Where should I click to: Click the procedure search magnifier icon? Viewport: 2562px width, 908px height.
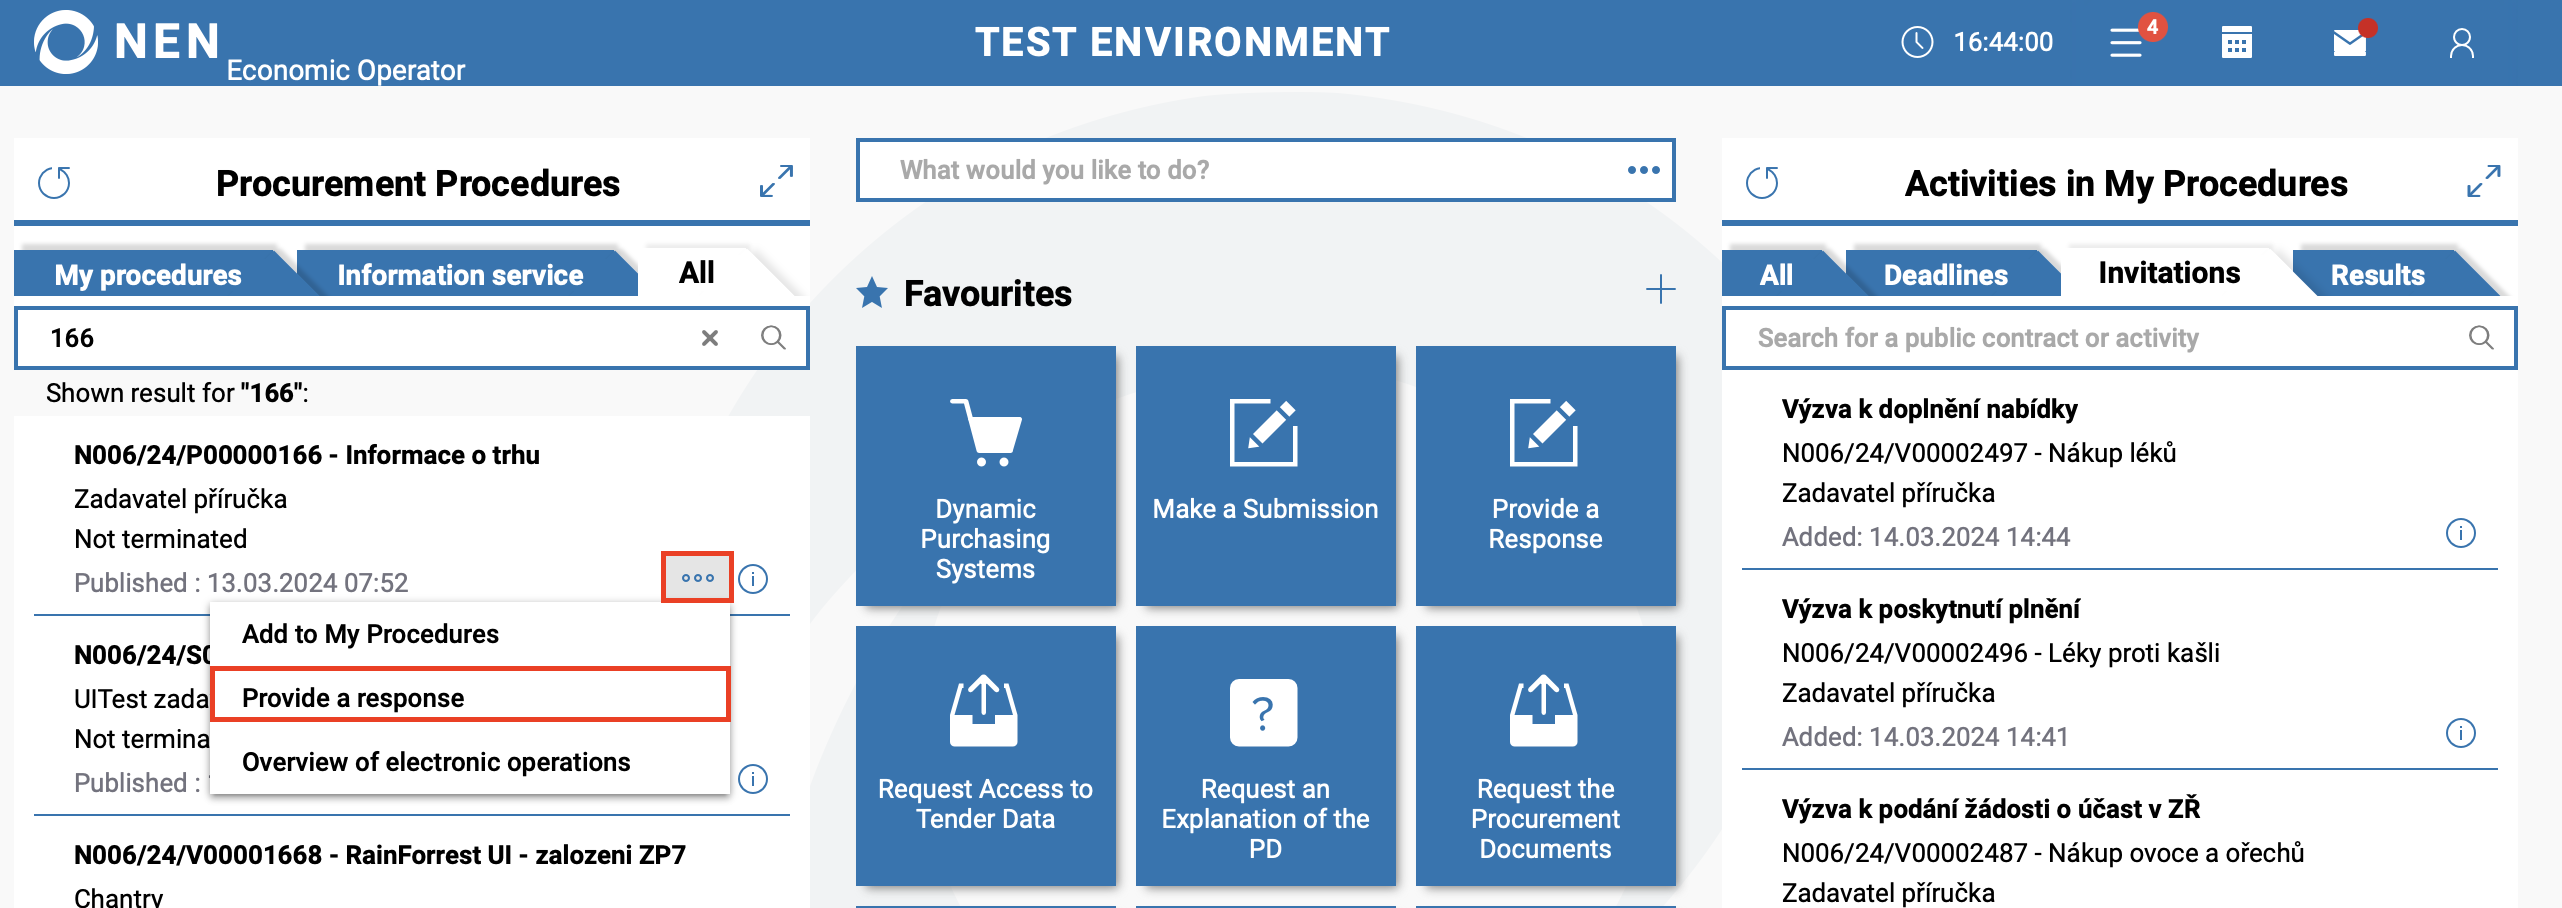773,338
